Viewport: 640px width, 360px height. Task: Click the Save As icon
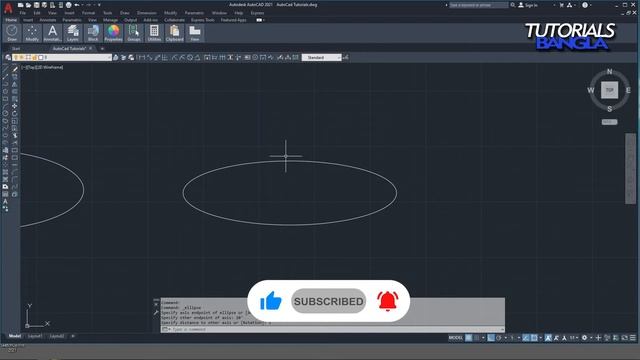[44, 5]
